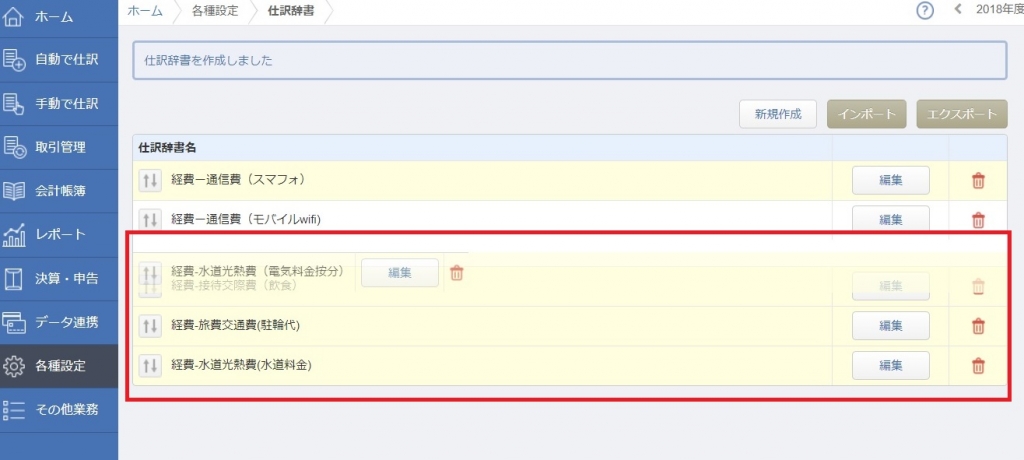1024x460 pixels.
Task: Open 自動で仕訳 in the sidebar
Action: point(59,60)
